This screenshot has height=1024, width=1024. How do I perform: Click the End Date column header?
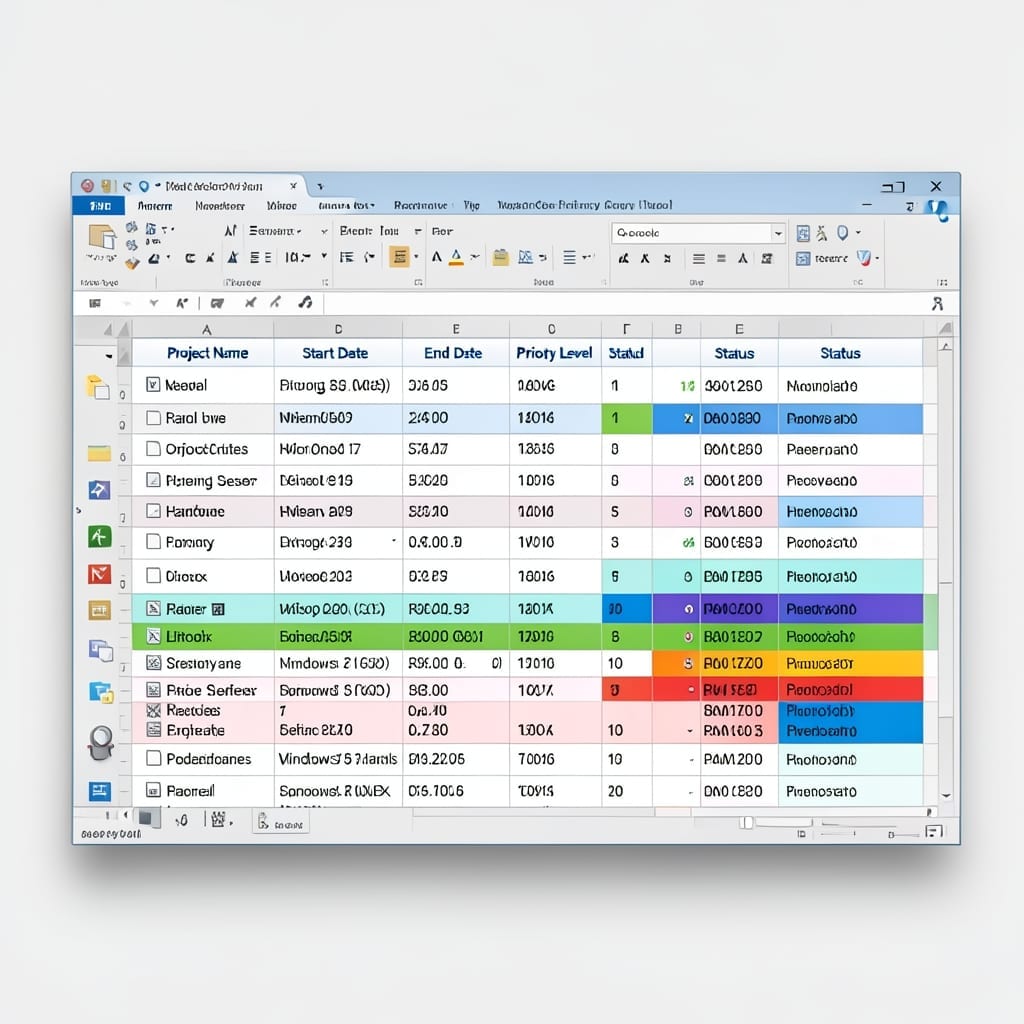click(453, 353)
